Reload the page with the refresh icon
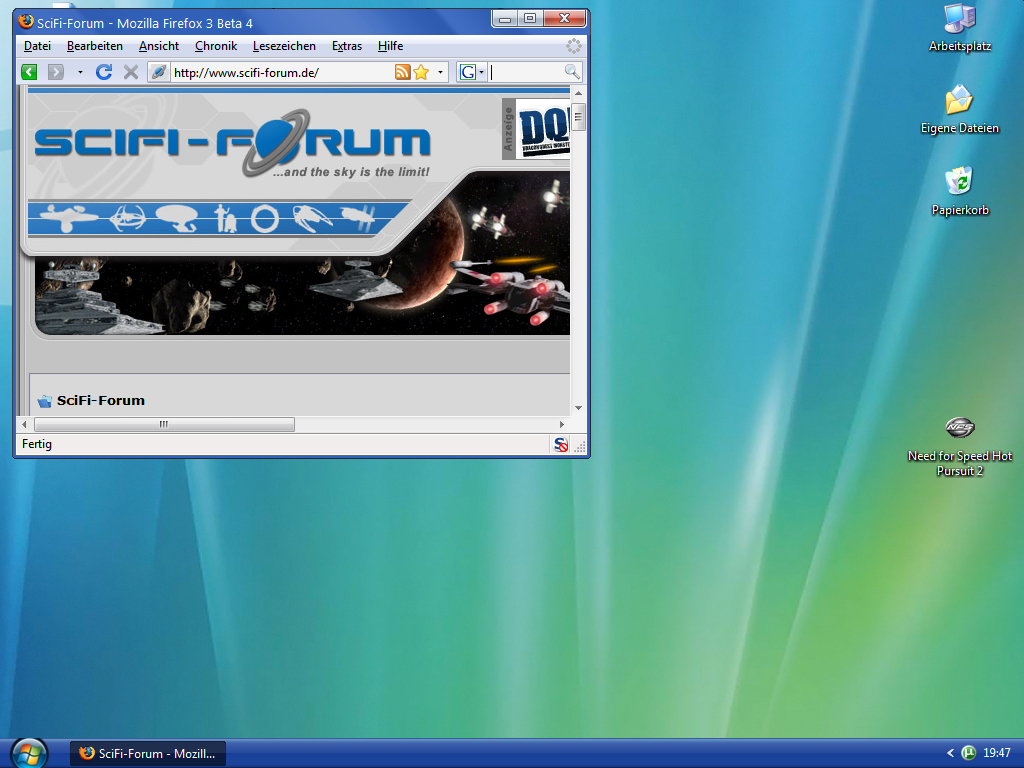 [x=104, y=72]
